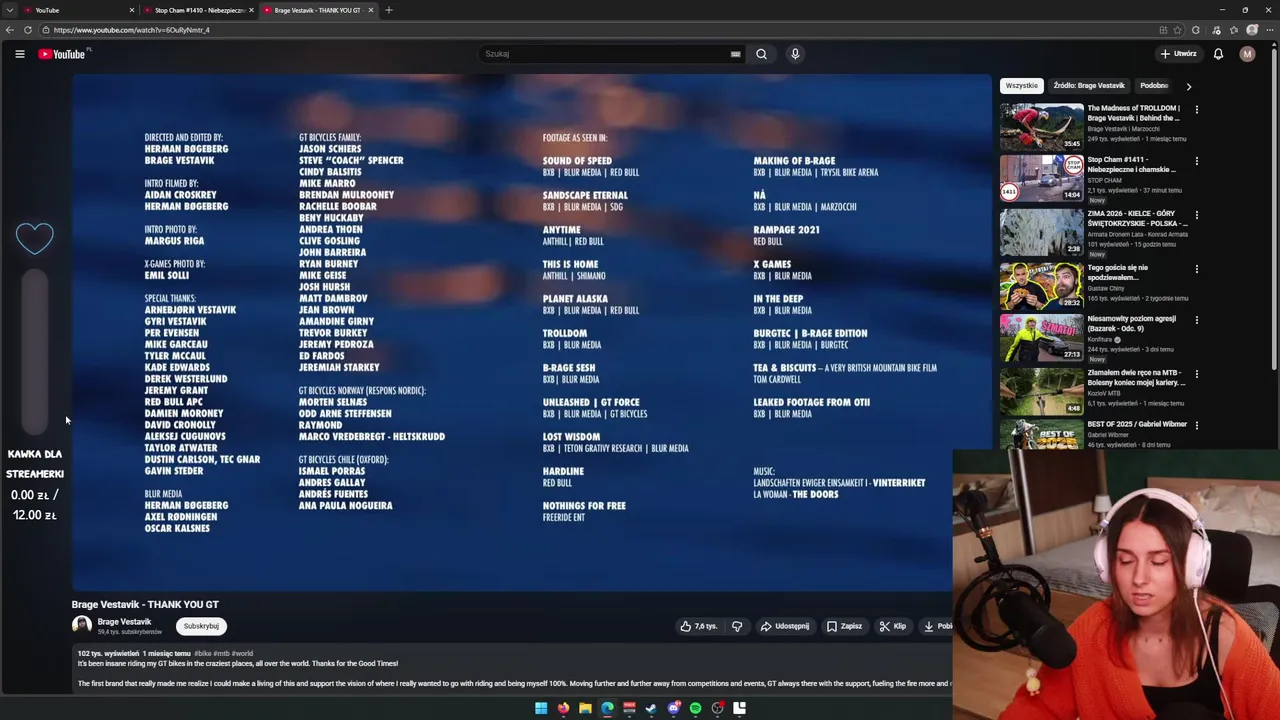Open Microsoft Edge taskbar icon

[x=607, y=708]
